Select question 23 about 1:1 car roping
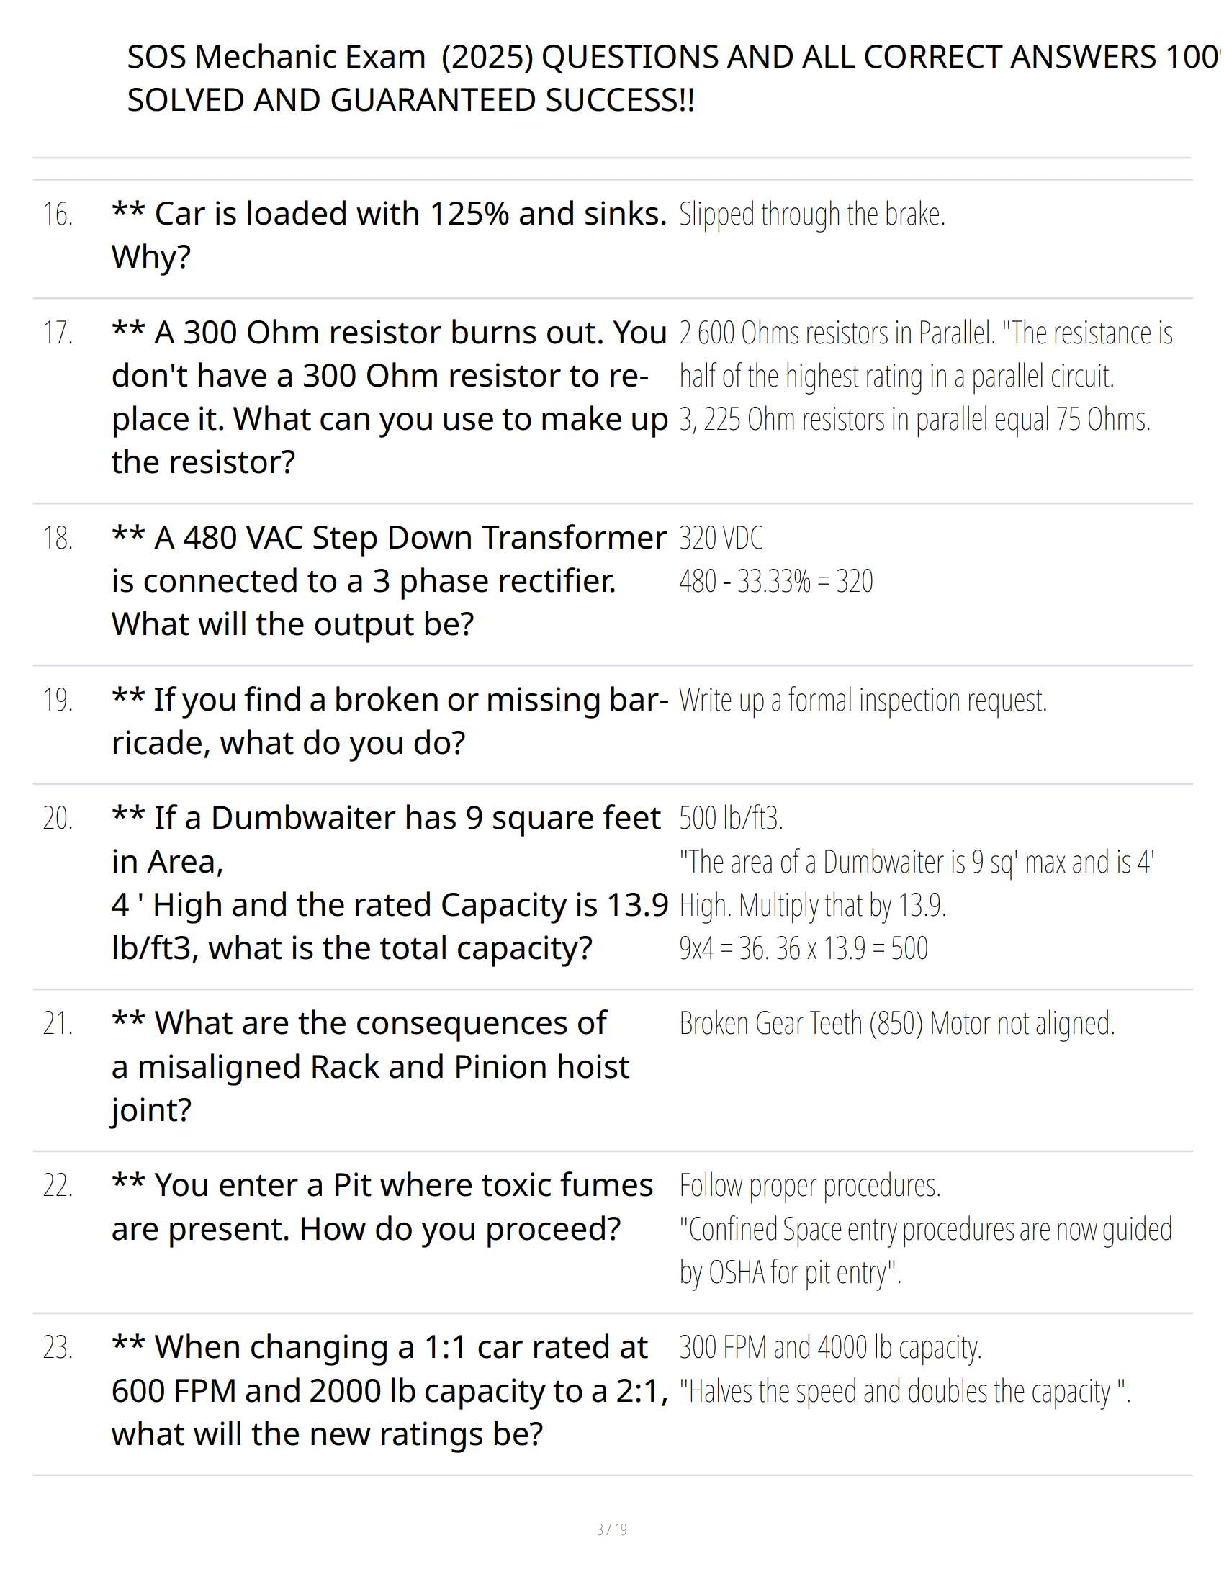 [x=389, y=1391]
